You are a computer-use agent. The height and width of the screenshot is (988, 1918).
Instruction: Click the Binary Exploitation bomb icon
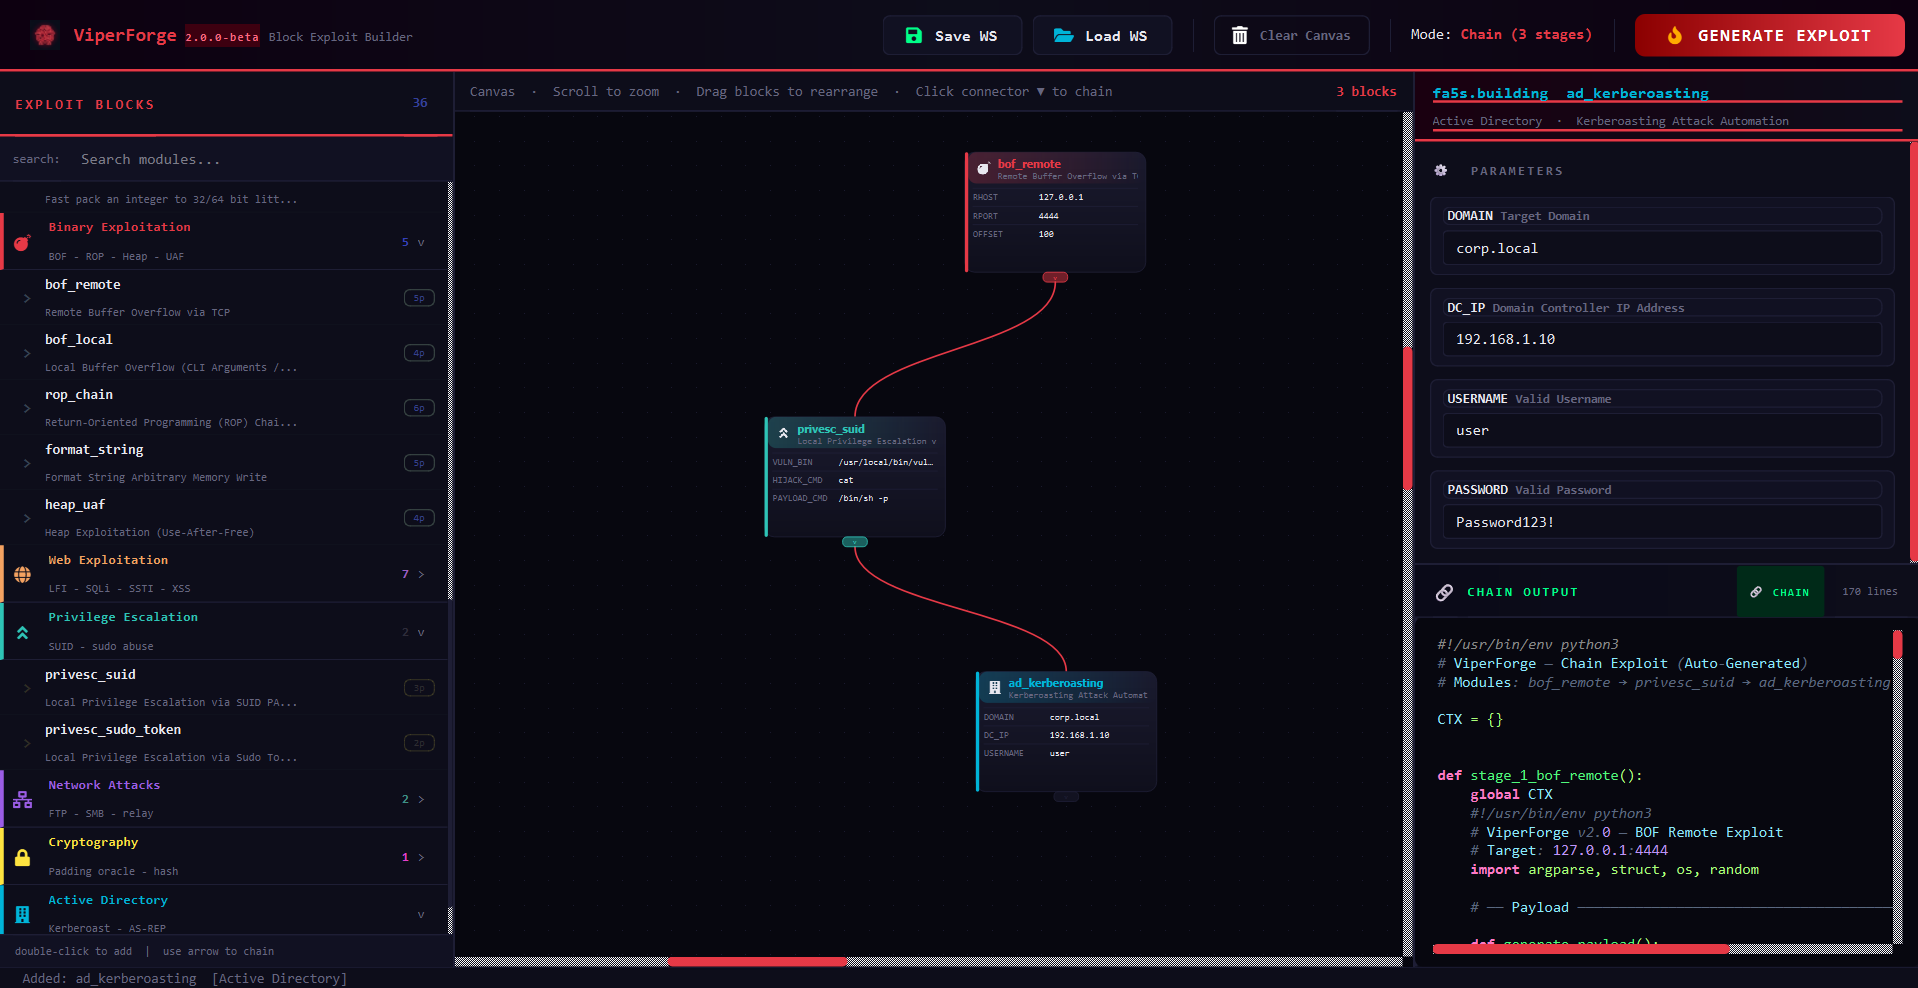(22, 242)
